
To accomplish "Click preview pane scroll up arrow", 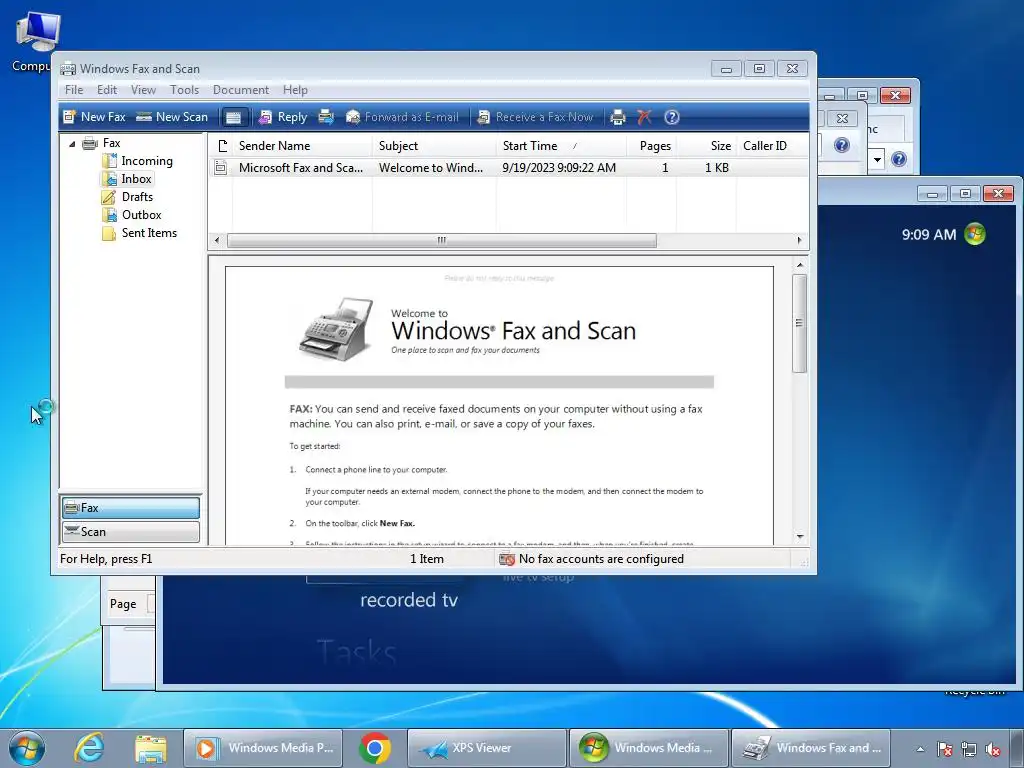I will click(800, 265).
